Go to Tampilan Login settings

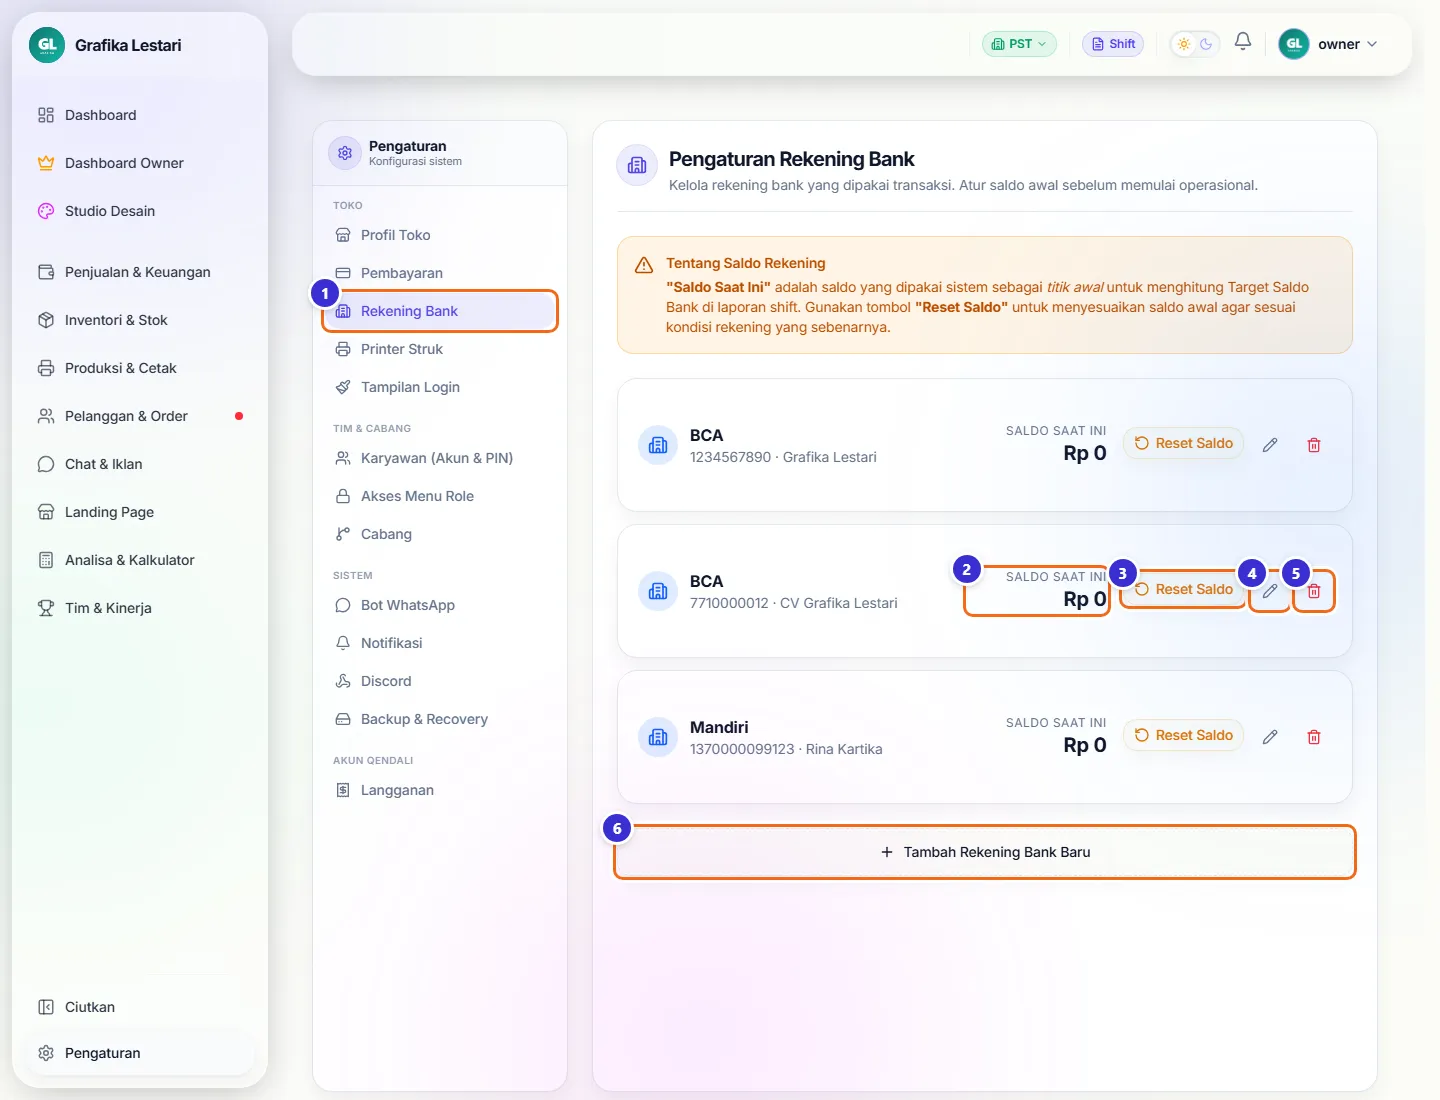[440, 387]
